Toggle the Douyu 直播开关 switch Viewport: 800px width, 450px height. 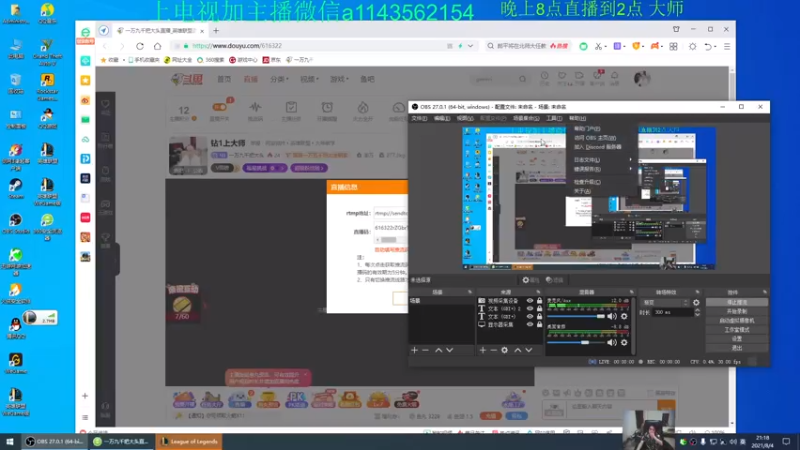click(x=219, y=107)
